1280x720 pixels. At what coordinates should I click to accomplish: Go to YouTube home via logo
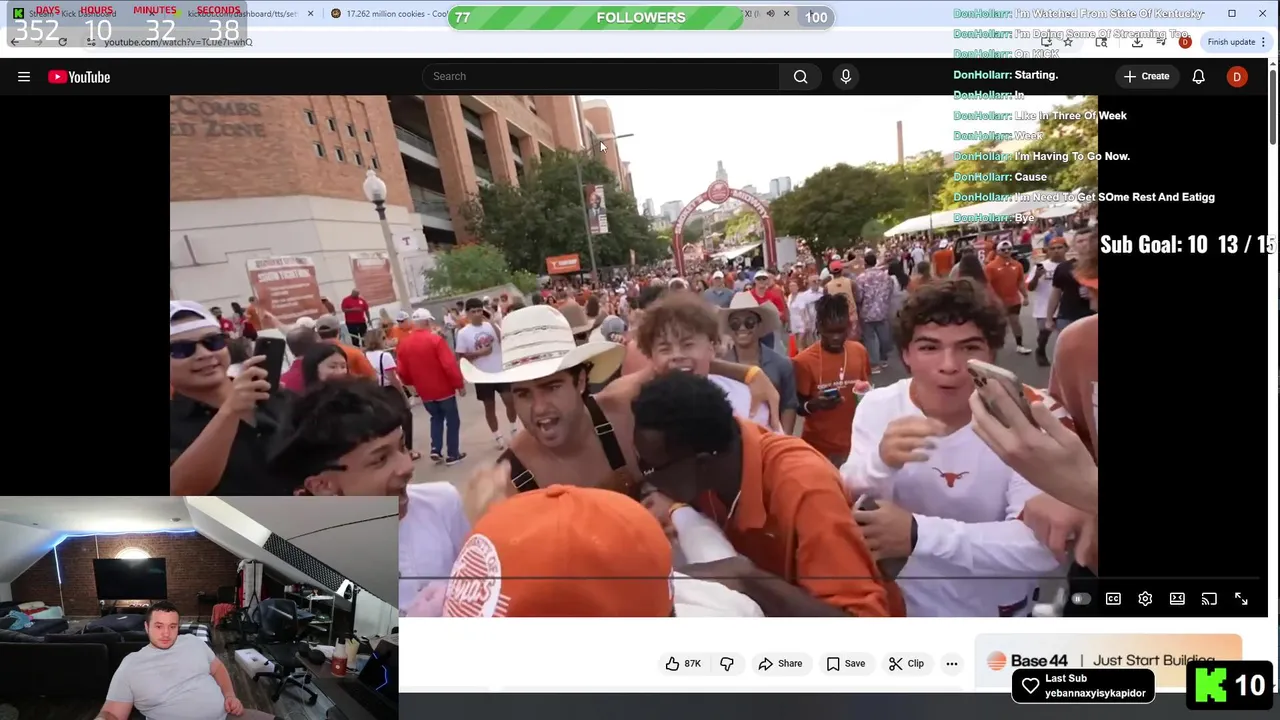79,77
